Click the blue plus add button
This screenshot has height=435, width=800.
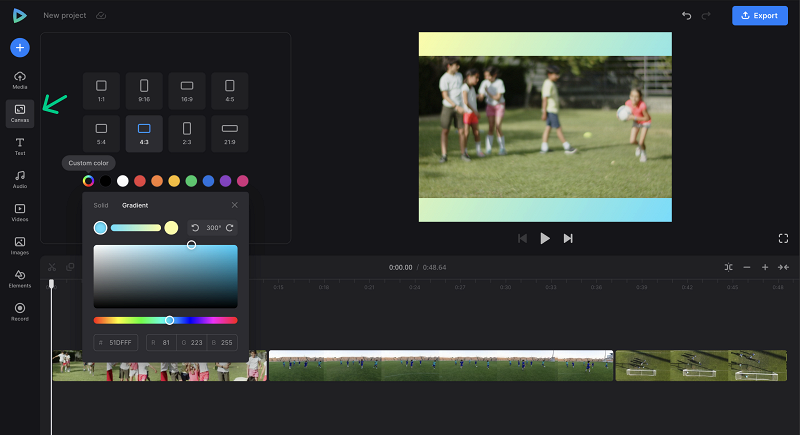click(20, 48)
